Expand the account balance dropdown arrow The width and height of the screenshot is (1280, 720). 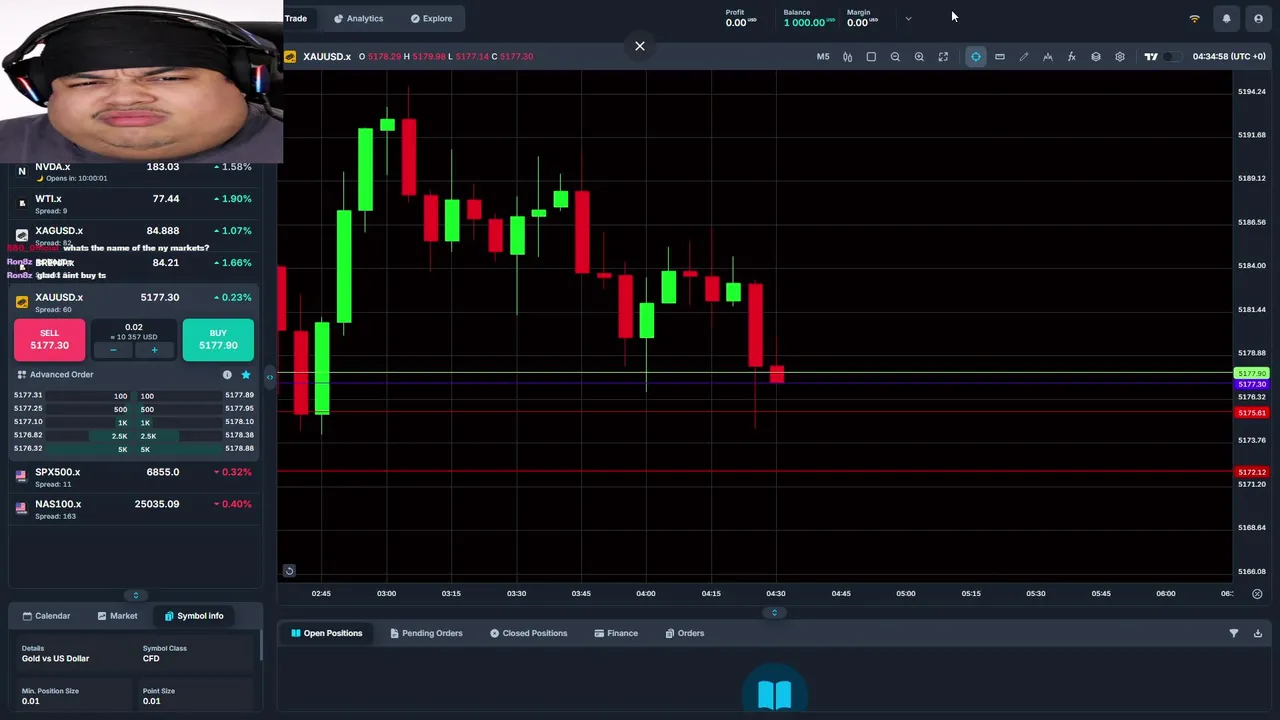[x=908, y=18]
